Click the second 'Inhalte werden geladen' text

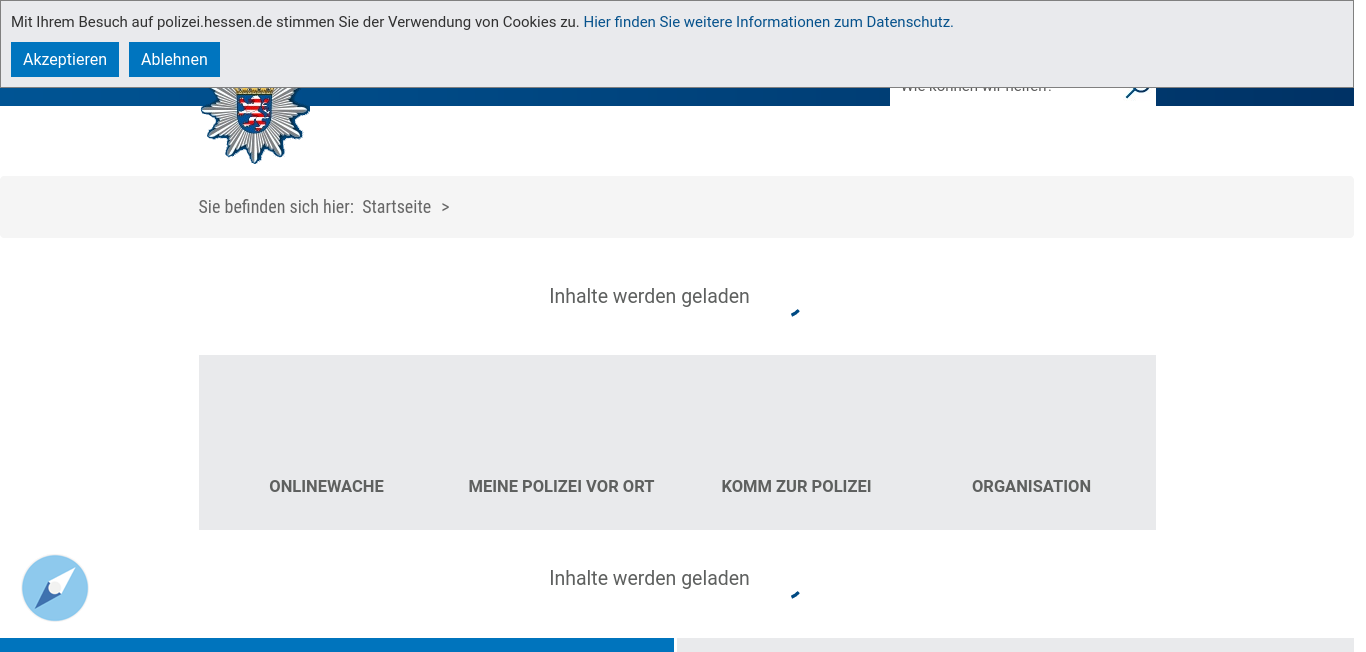tap(649, 578)
